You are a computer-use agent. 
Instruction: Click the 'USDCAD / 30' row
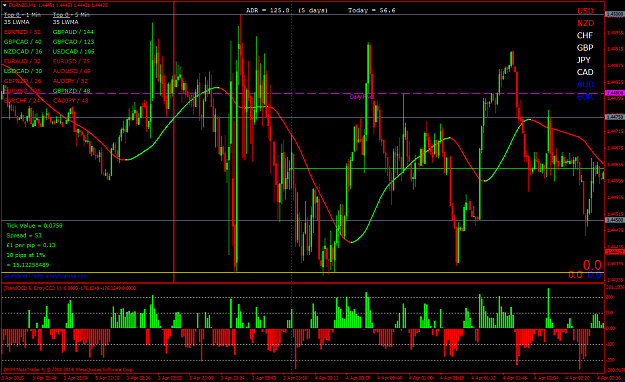point(23,71)
